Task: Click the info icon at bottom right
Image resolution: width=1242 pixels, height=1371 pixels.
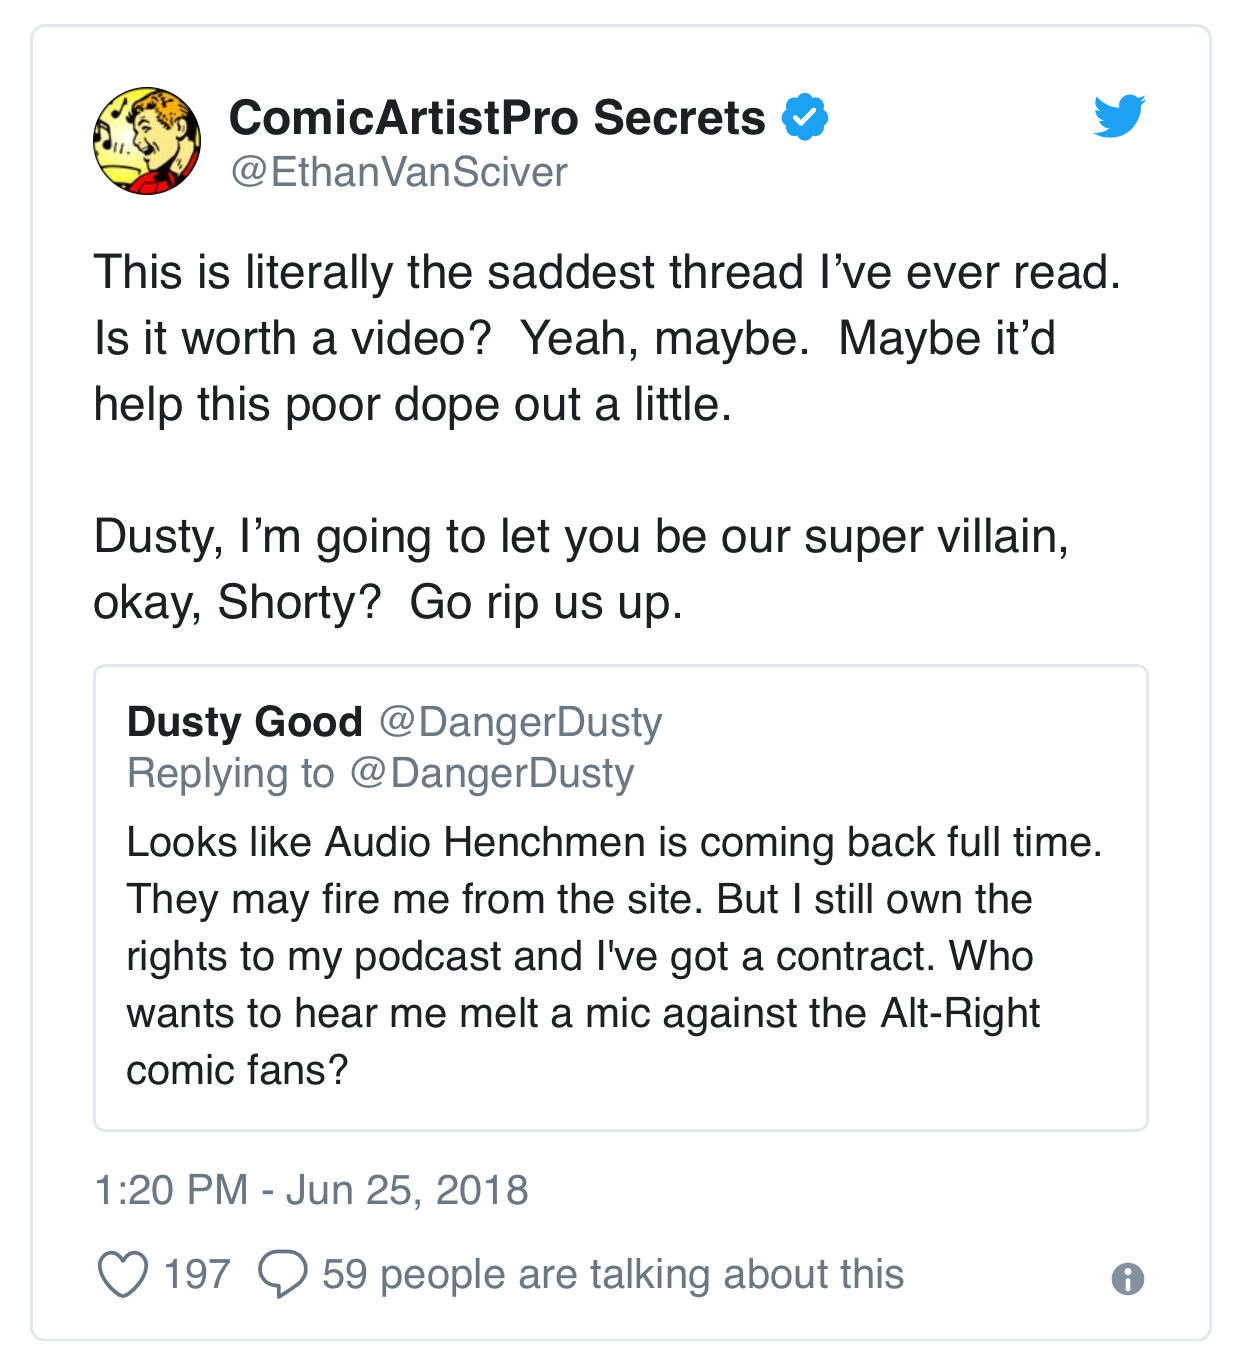Action: (x=1128, y=1278)
